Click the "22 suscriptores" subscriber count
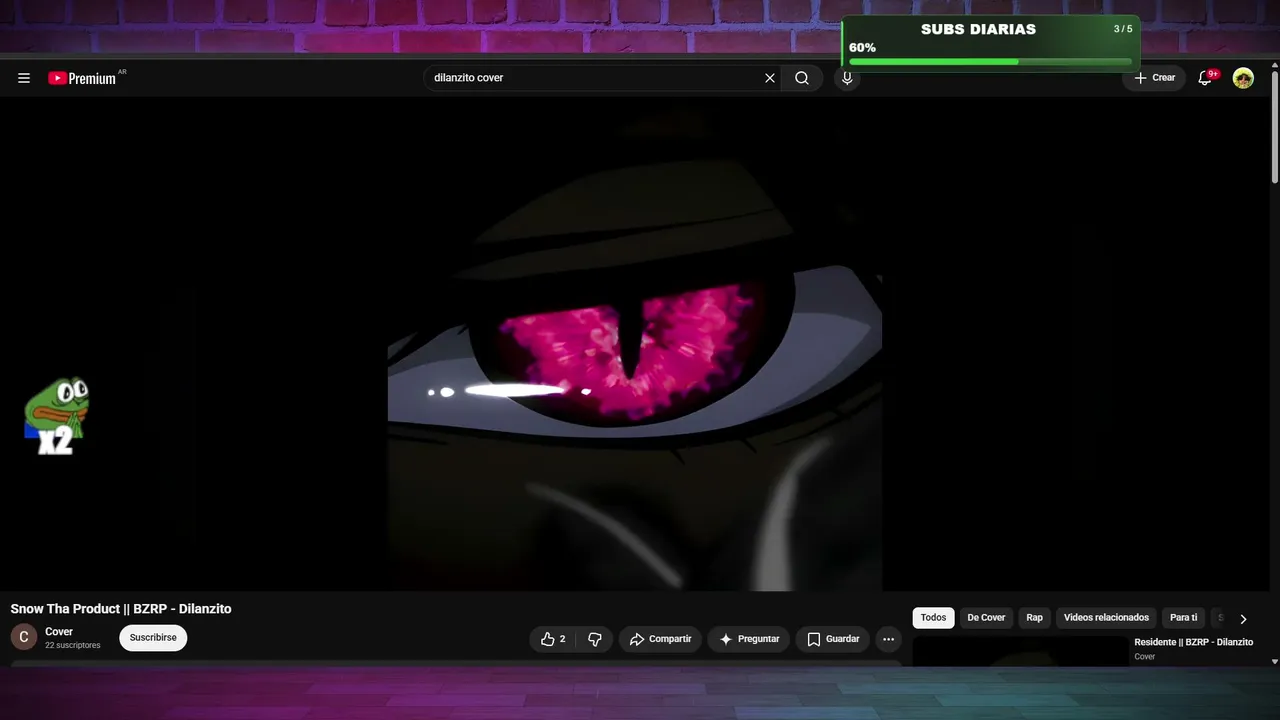1280x720 pixels. coord(73,646)
